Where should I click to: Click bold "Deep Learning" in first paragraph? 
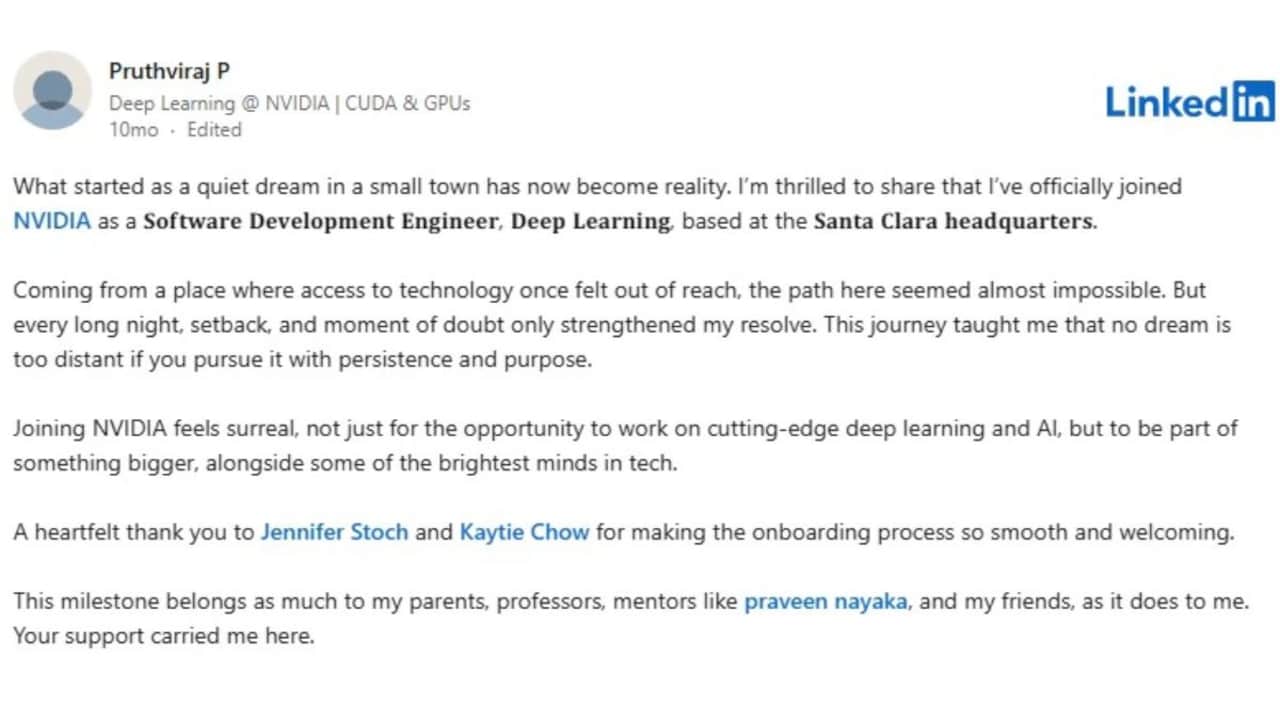tap(590, 222)
